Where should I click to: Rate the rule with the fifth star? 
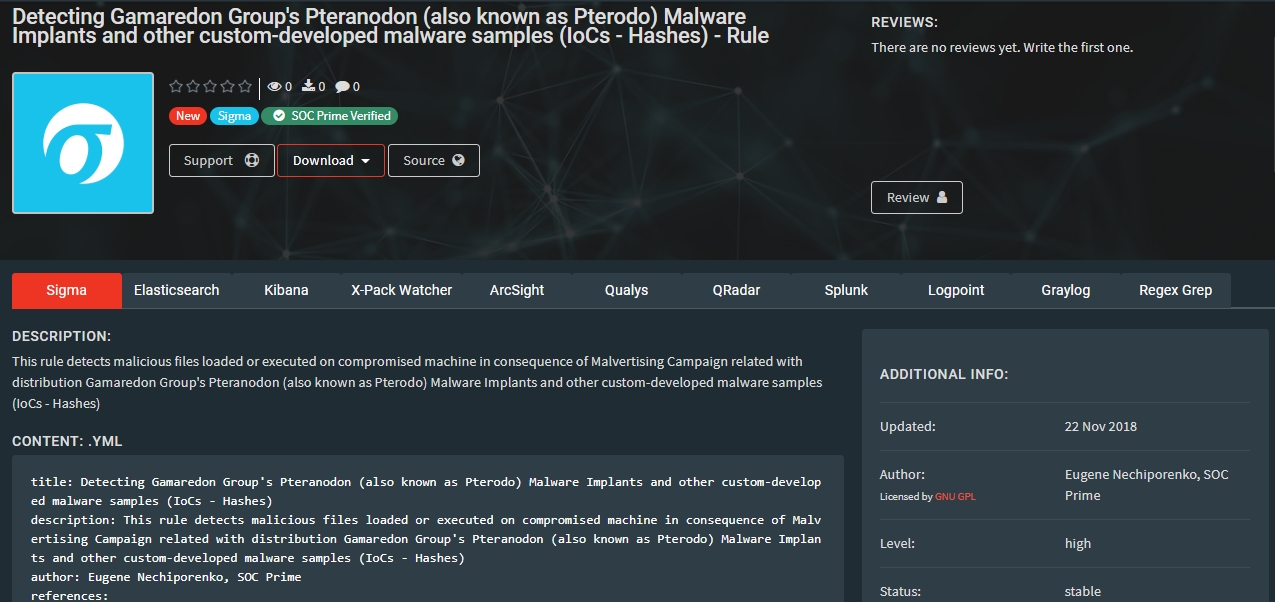pos(245,87)
